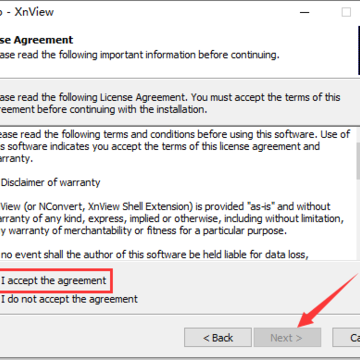Screen dimensions: 360x360
Task: Select the "I accept the agreement" option
Action: coord(53,280)
